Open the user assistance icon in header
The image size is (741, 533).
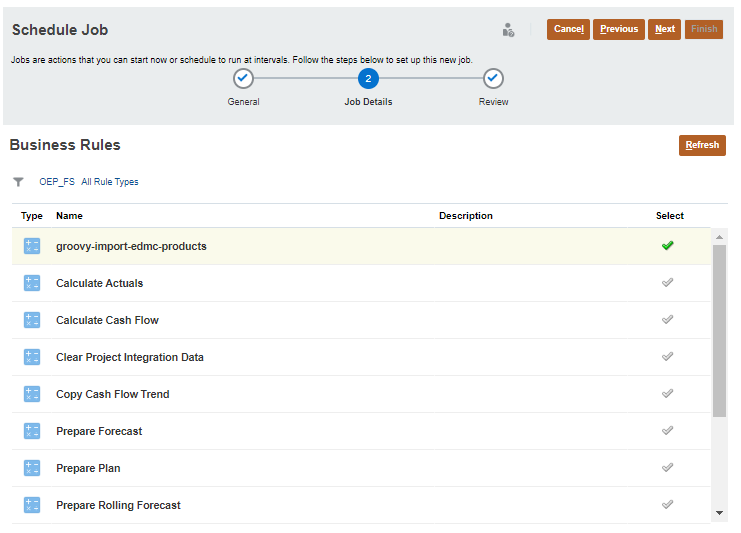[508, 30]
